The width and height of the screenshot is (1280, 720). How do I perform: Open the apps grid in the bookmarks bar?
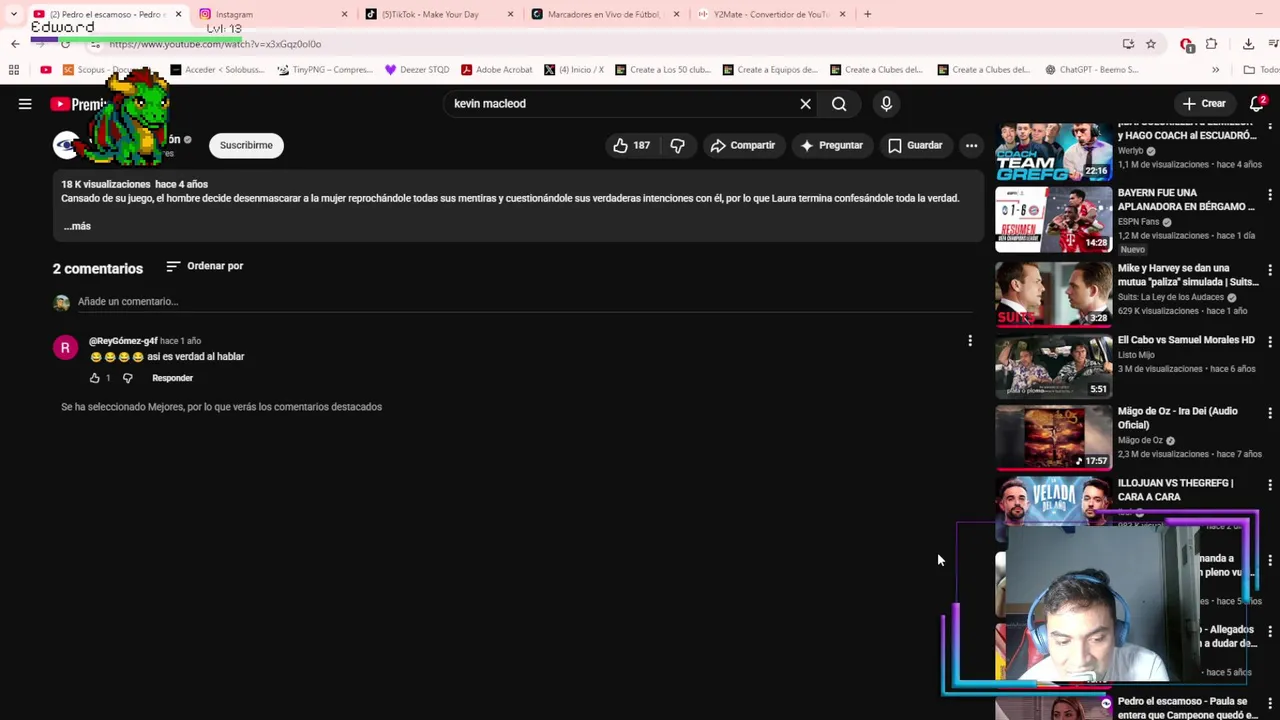click(x=14, y=70)
